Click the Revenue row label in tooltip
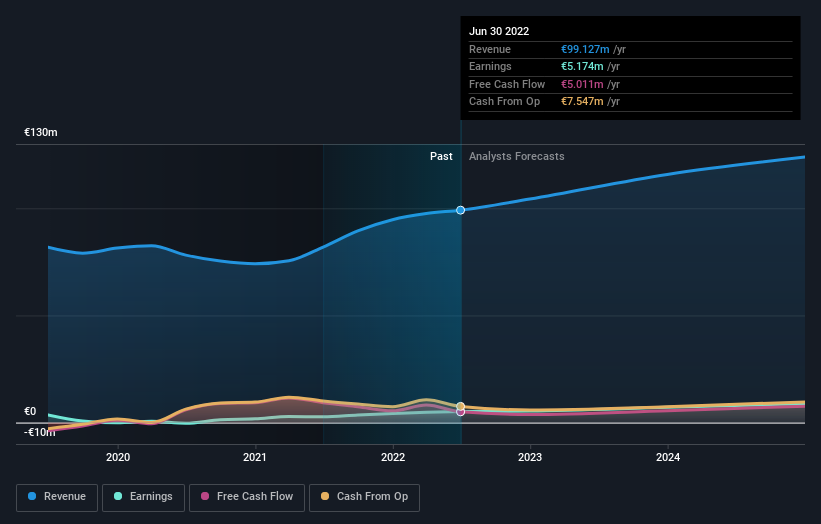The width and height of the screenshot is (821, 524). [490, 49]
